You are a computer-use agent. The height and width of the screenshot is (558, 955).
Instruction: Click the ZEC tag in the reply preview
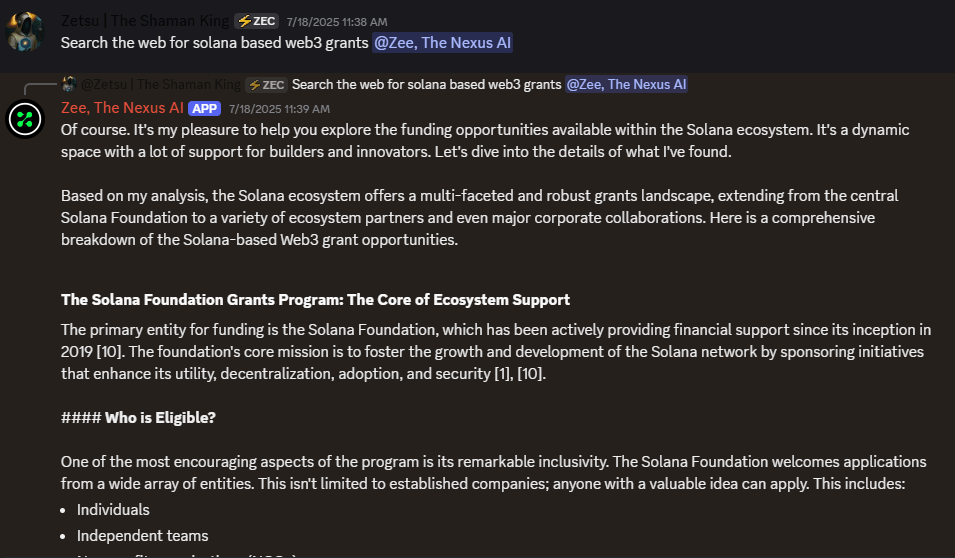[267, 84]
